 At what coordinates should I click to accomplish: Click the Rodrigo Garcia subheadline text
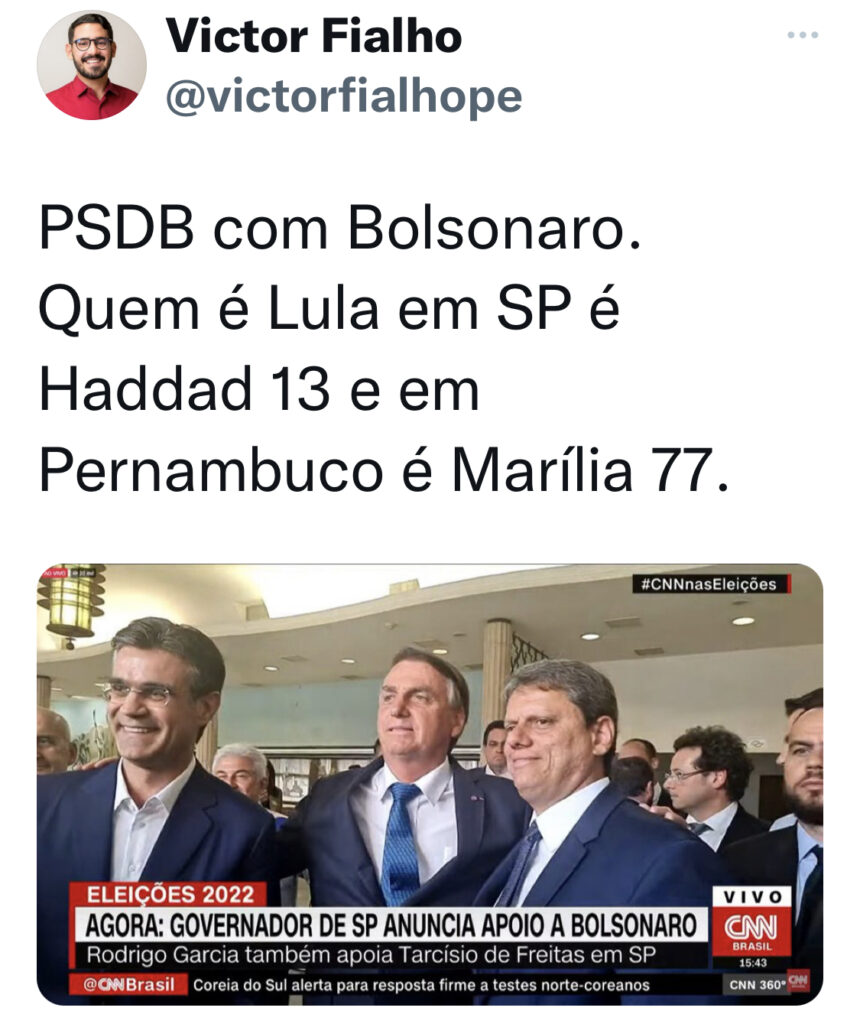[x=371, y=955]
